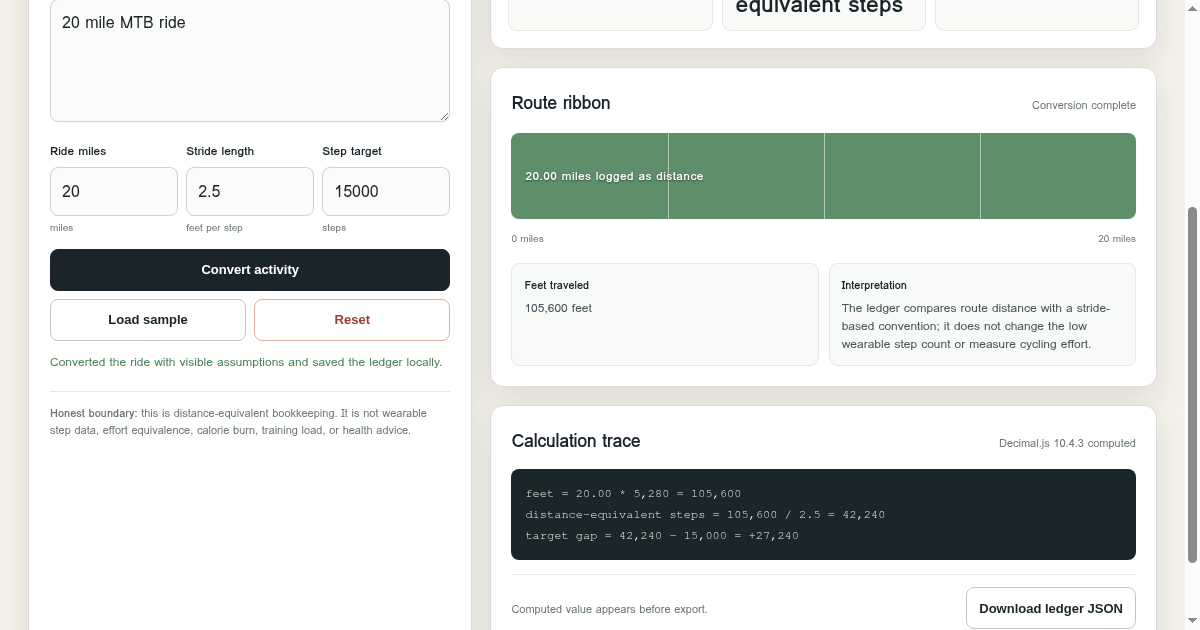Image resolution: width=1200 pixels, height=630 pixels.
Task: Focus the Step target input field
Action: pyautogui.click(x=386, y=191)
